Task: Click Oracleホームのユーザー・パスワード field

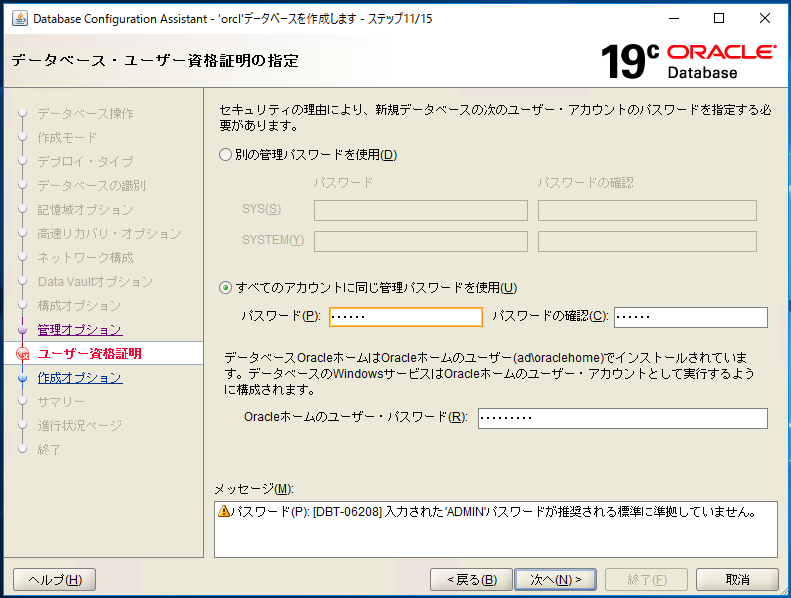Action: coord(622,418)
